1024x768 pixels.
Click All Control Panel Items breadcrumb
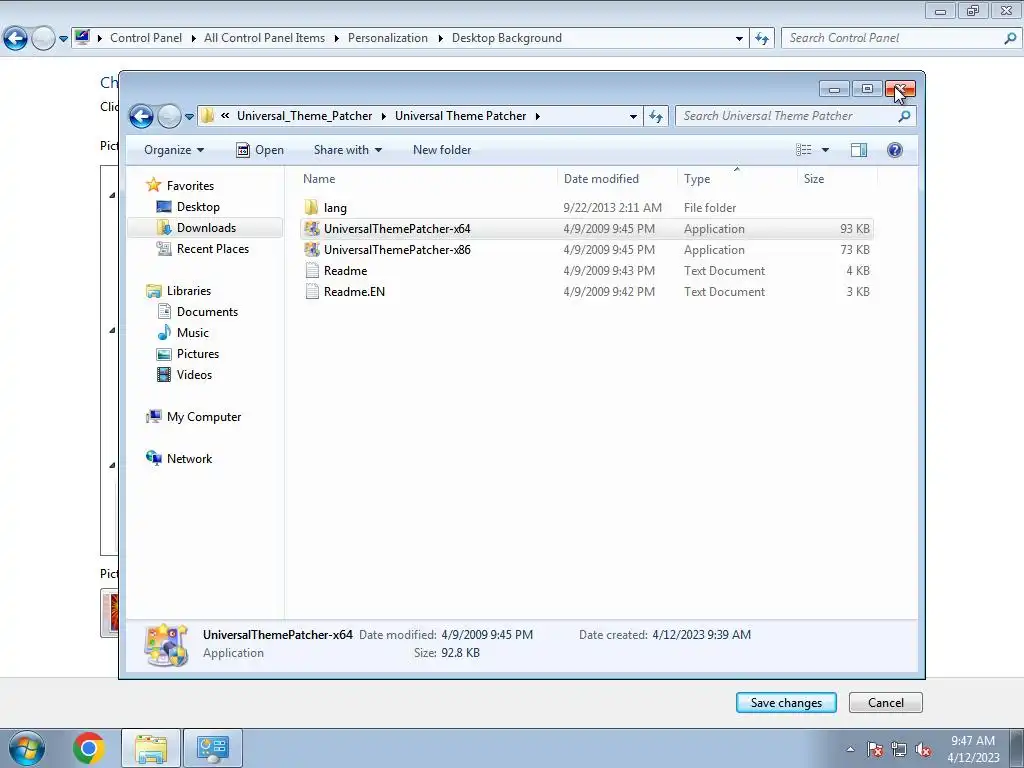coord(264,38)
